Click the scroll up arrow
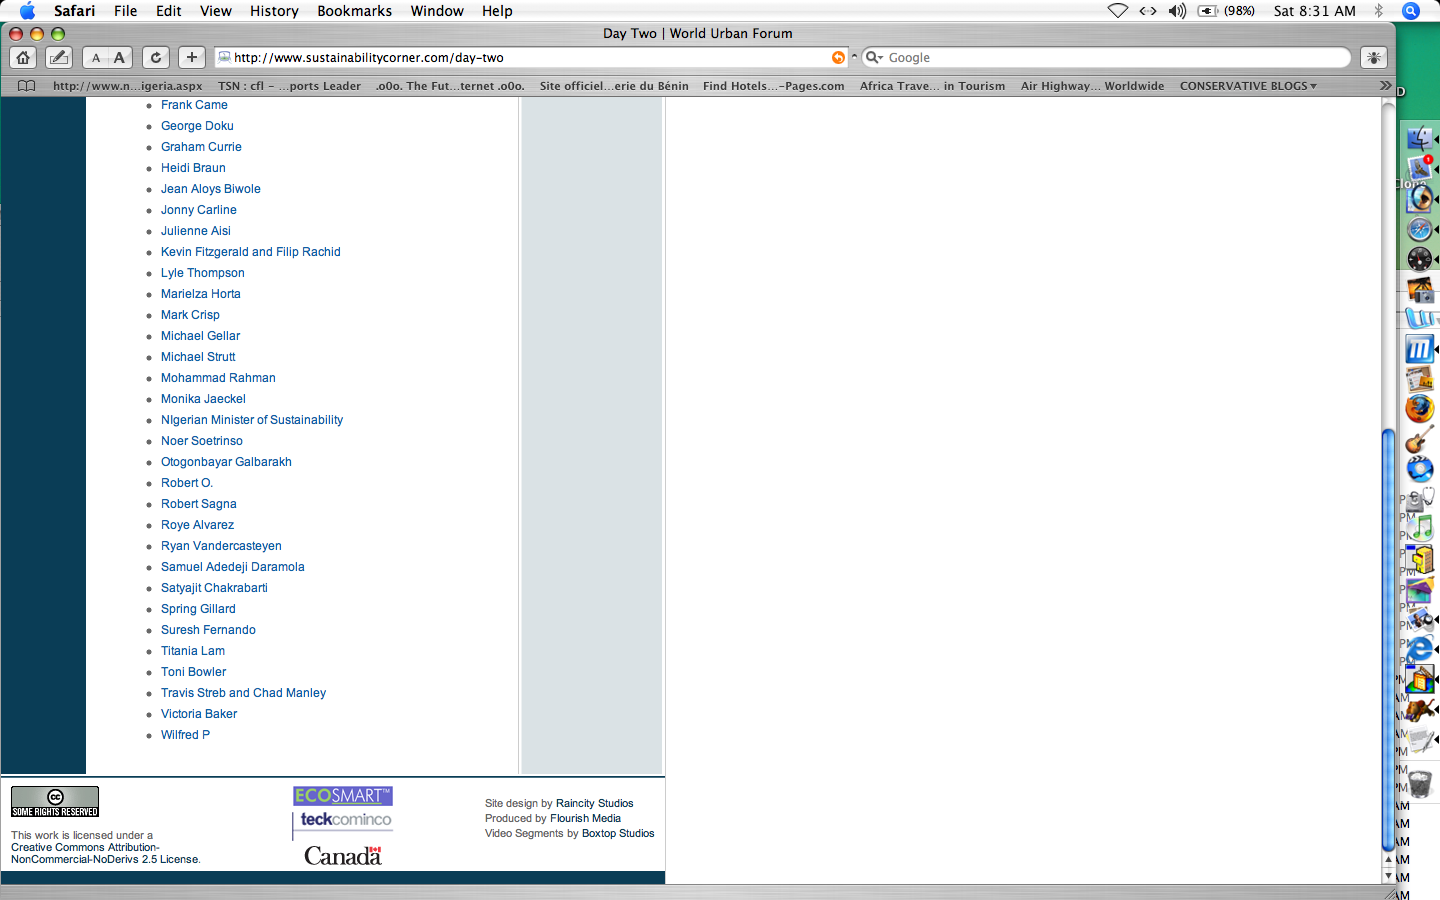Screen dimensions: 1440x900 point(1388,859)
